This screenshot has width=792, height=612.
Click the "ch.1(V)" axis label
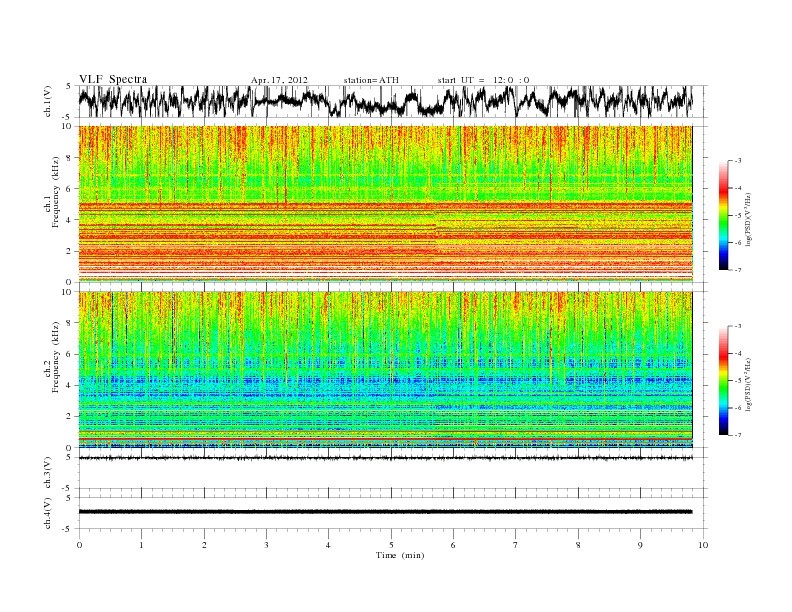coord(47,101)
